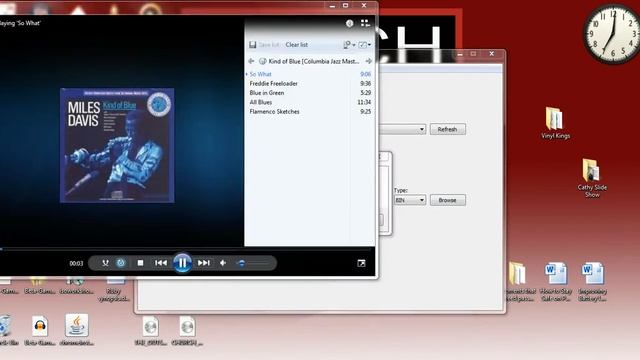Open the Recycle Bin desktop icon
The width and height of the screenshot is (640, 360).
click(x=7, y=331)
